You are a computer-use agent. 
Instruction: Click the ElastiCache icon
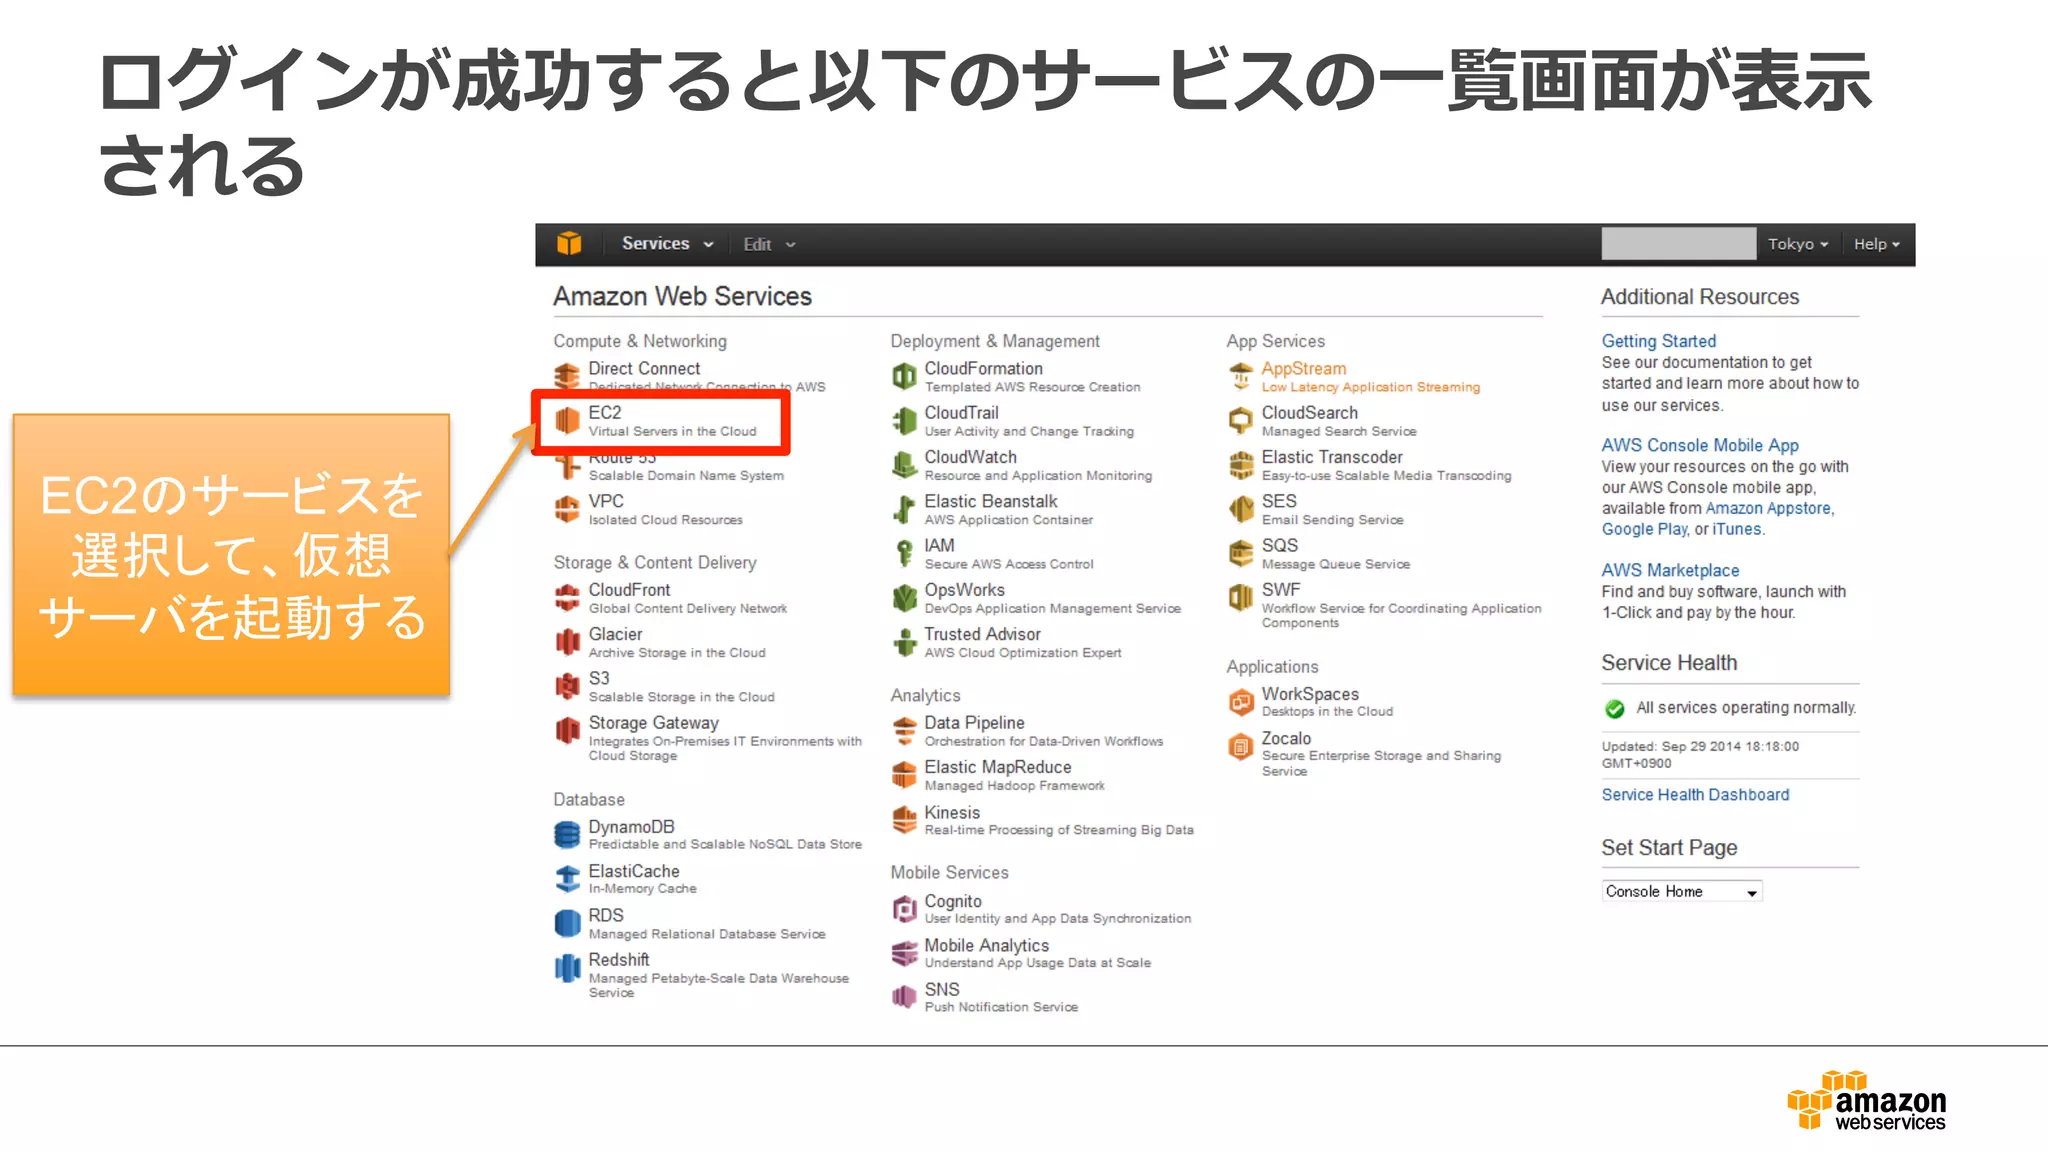tap(567, 878)
